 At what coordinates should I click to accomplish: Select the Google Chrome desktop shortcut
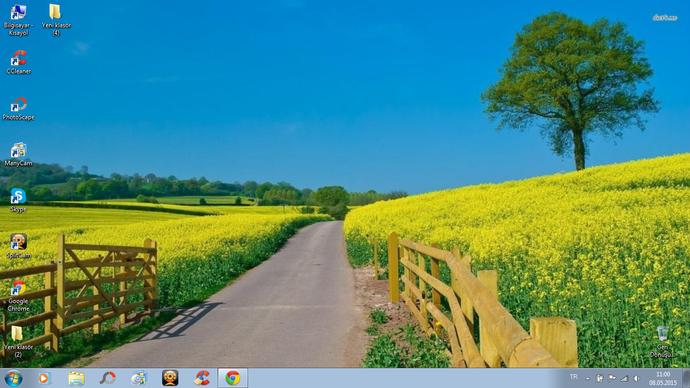click(x=18, y=296)
